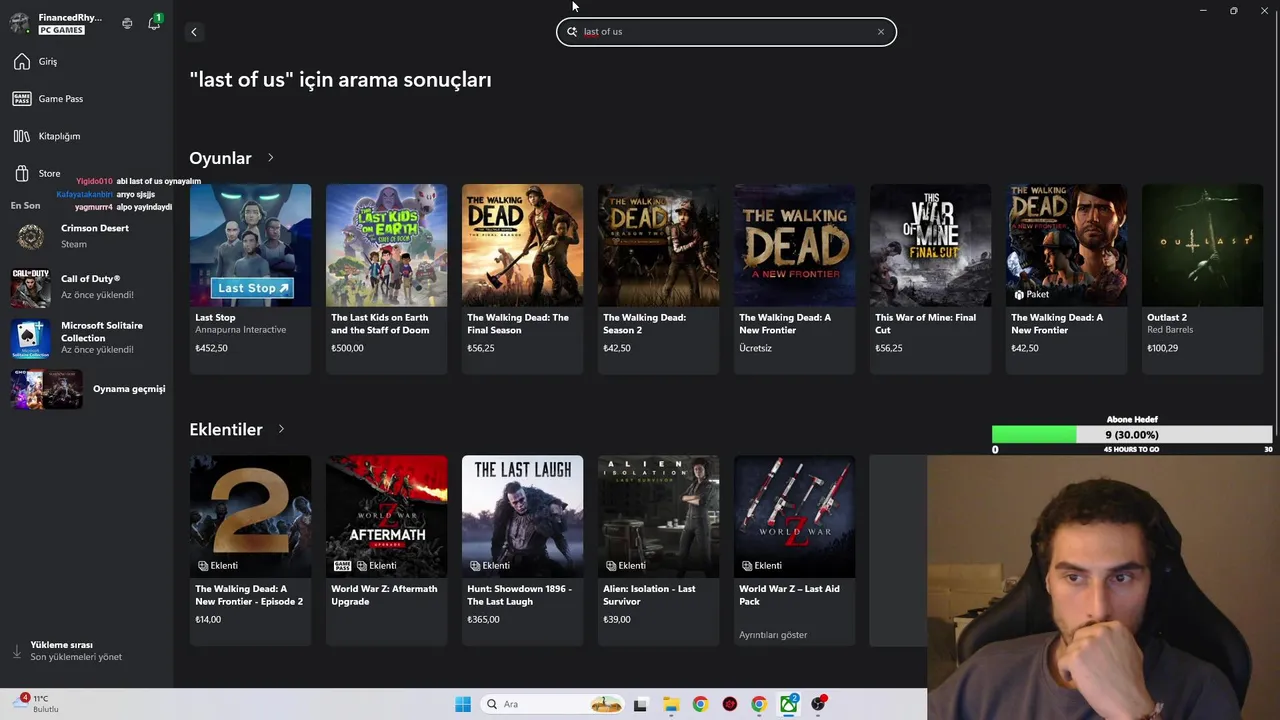Open The Walking Dead: Season 2 cover

pos(658,245)
